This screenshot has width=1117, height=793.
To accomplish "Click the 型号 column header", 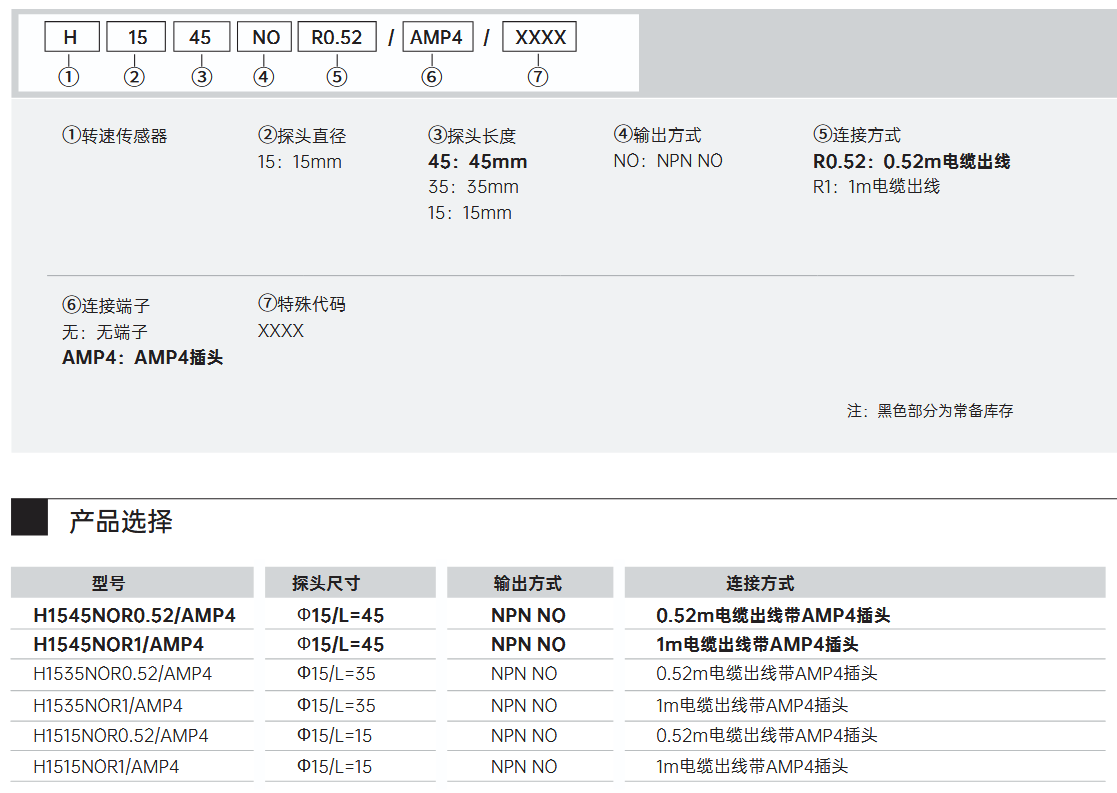I will tap(109, 583).
